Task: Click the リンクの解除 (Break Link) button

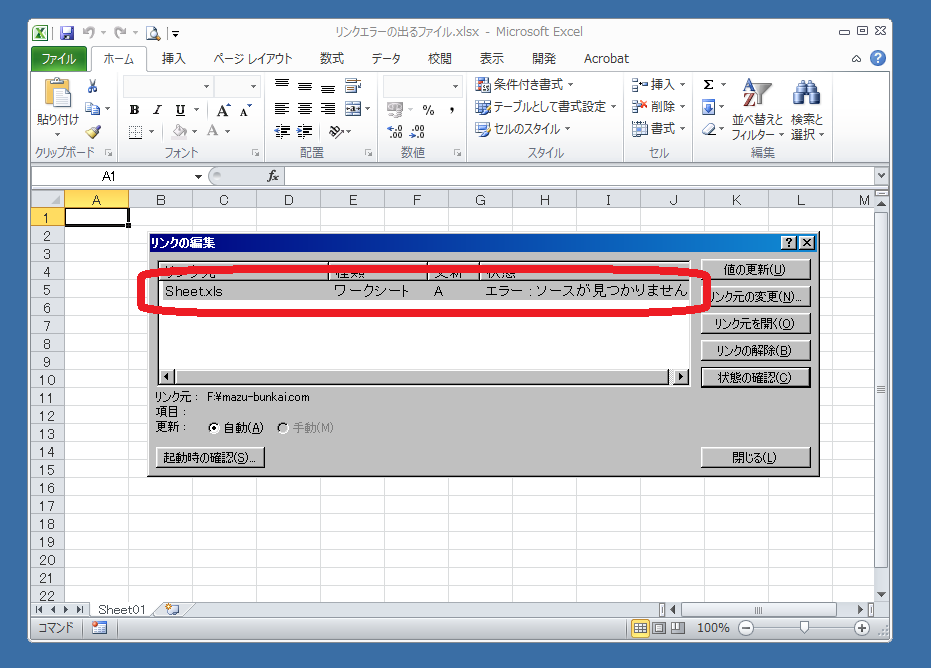Action: (755, 351)
